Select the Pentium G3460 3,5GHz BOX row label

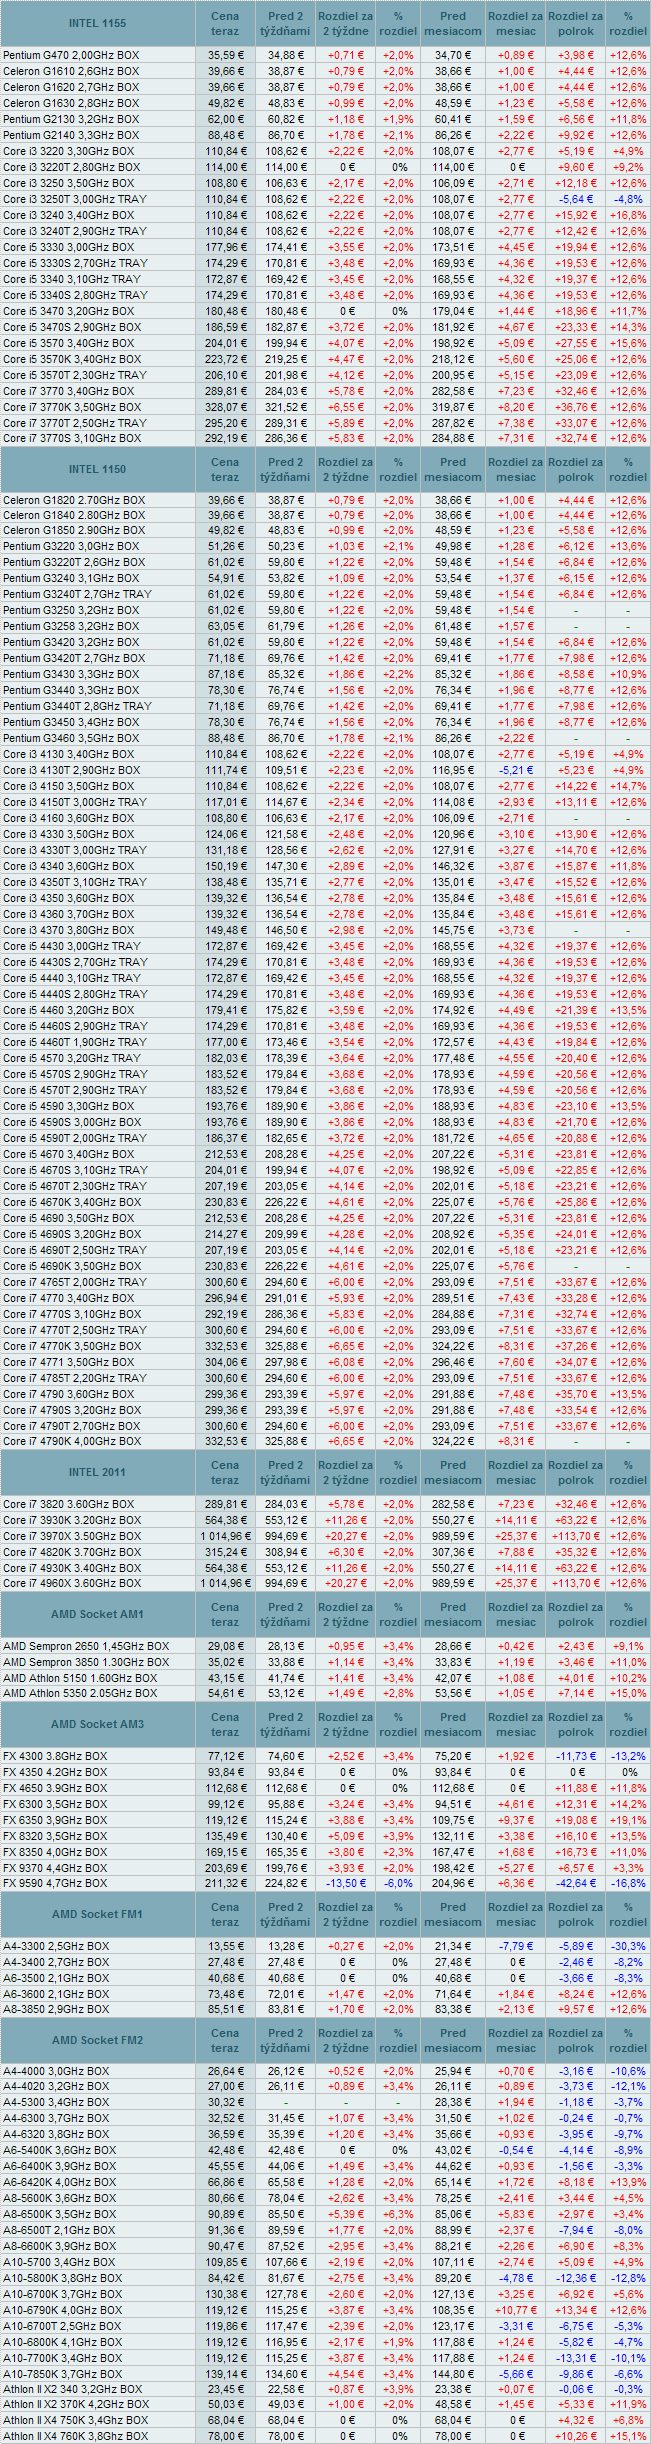click(x=71, y=738)
